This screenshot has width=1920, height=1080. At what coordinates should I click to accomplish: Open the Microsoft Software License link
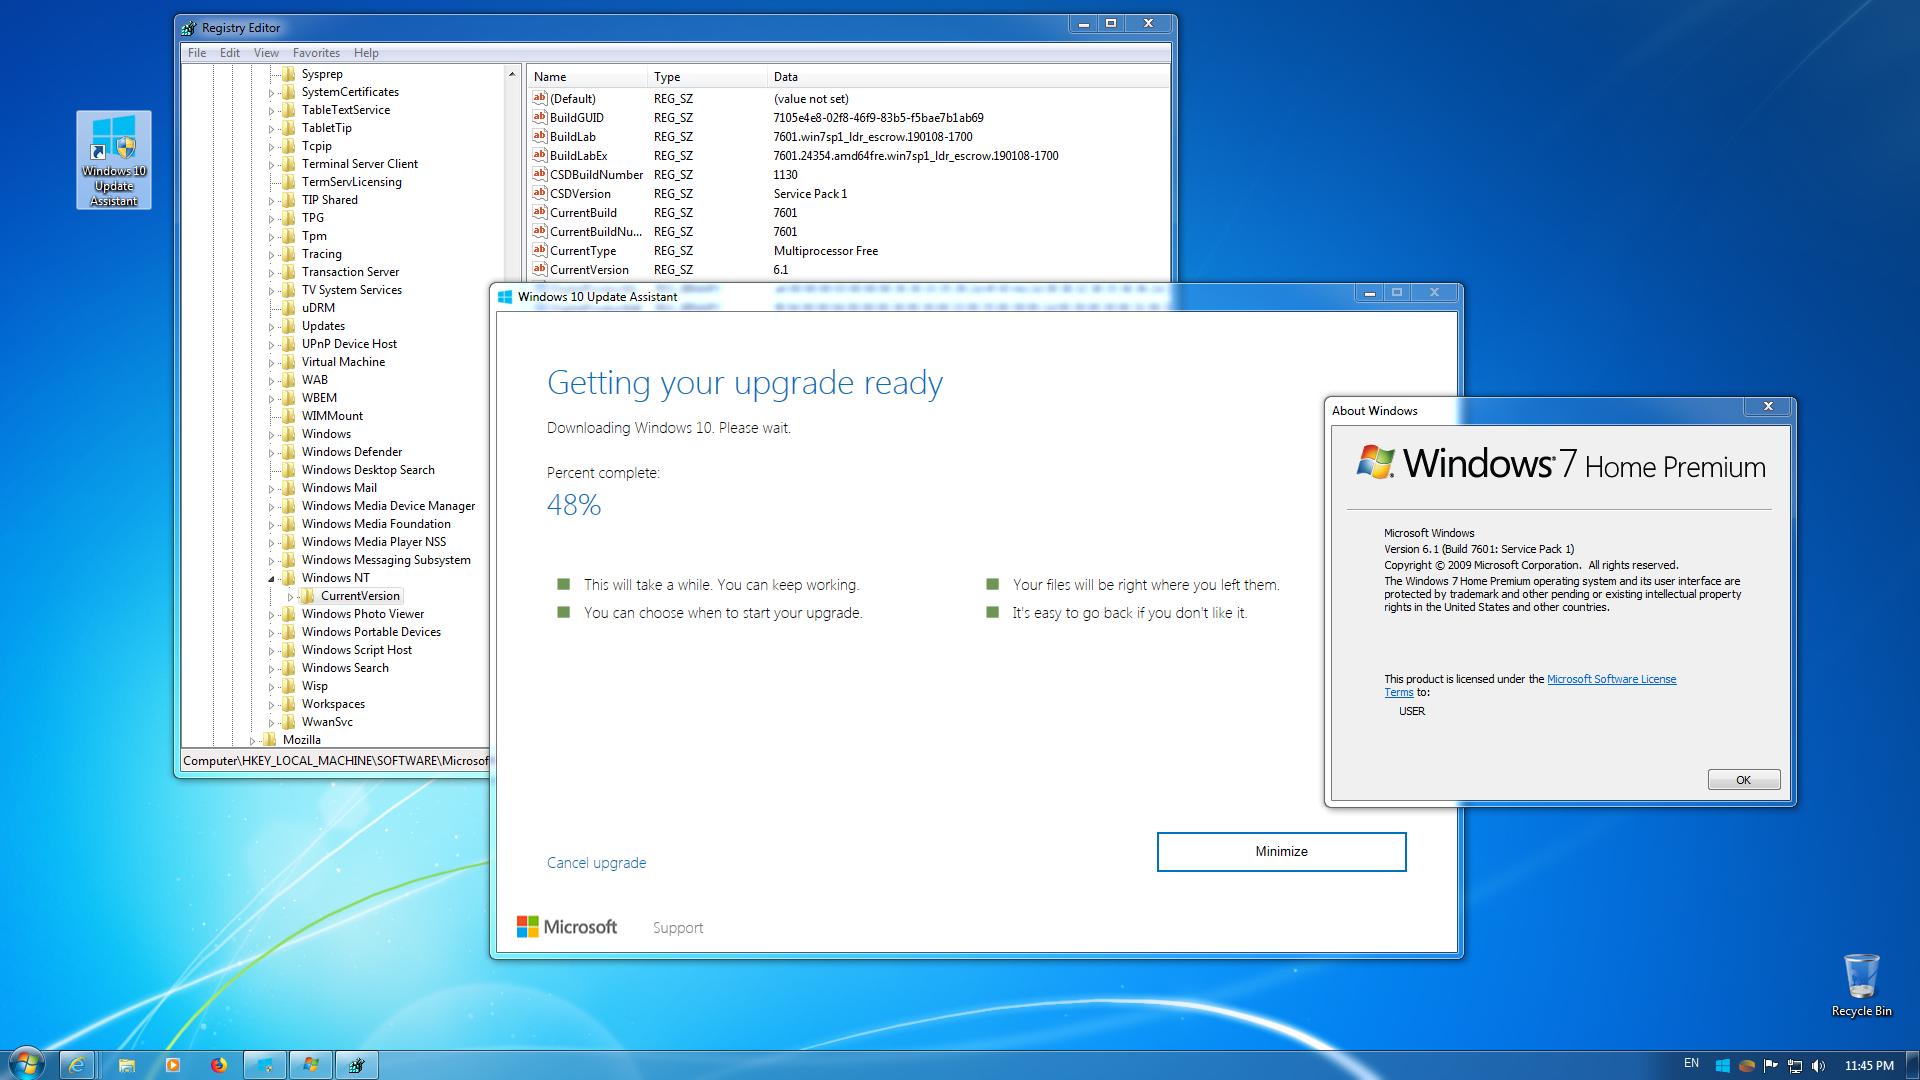pos(1611,679)
